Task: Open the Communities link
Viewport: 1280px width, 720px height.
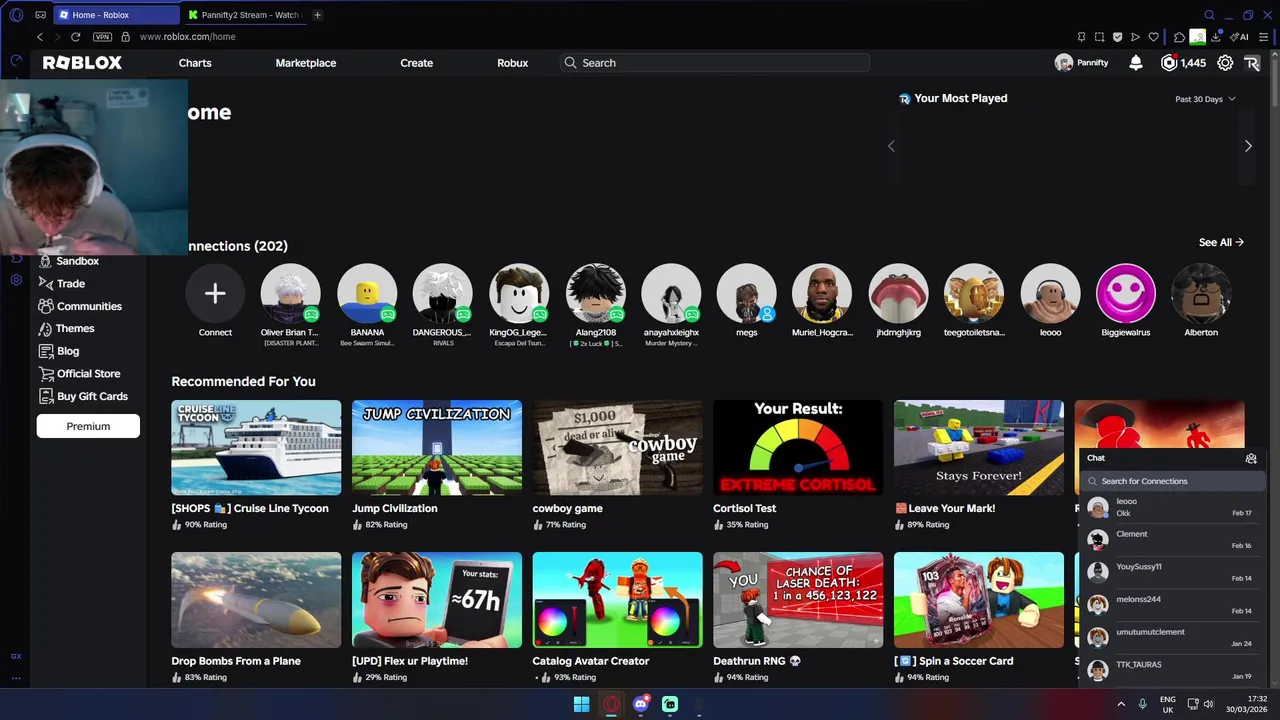Action: 89,306
